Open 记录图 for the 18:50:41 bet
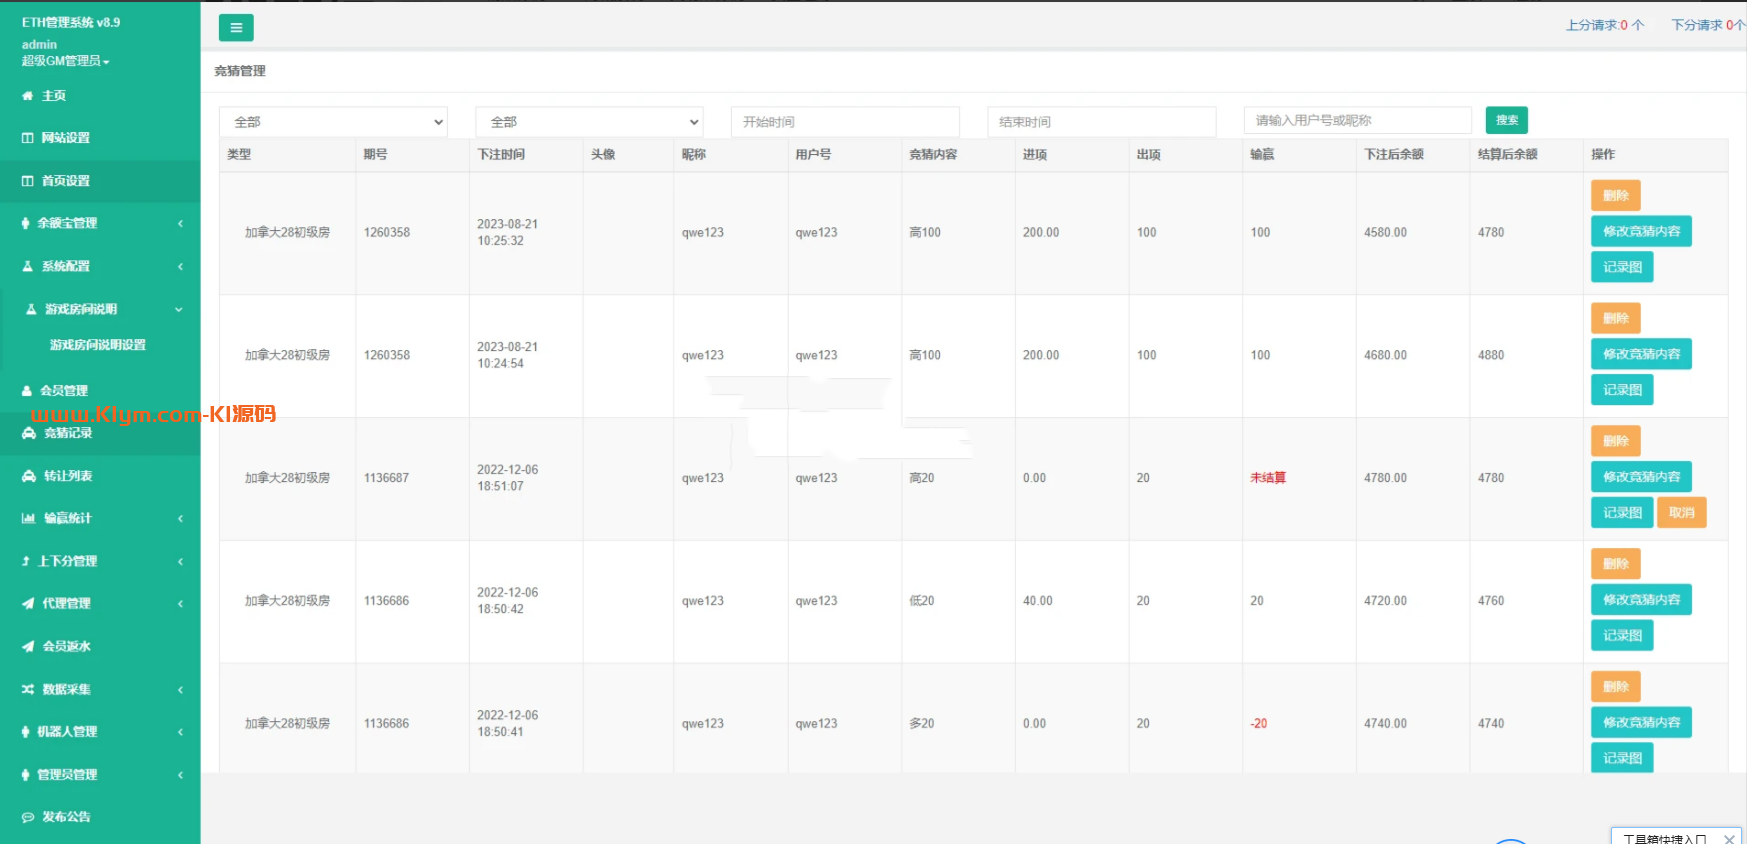The width and height of the screenshot is (1747, 844). 1622,759
